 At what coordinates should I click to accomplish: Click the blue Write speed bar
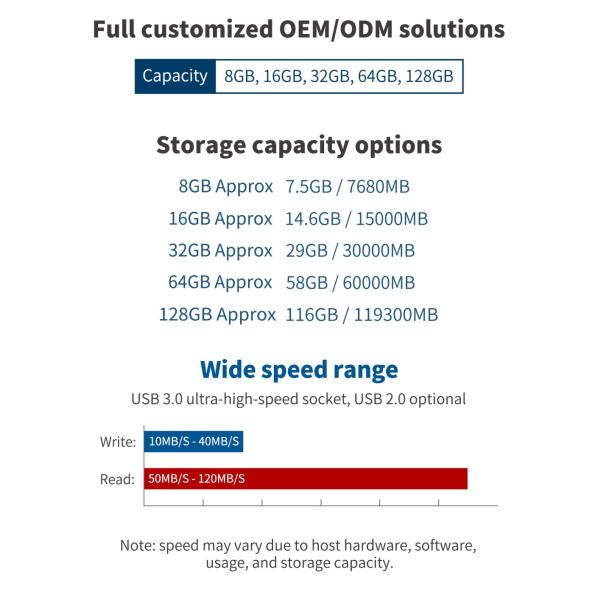point(194,442)
